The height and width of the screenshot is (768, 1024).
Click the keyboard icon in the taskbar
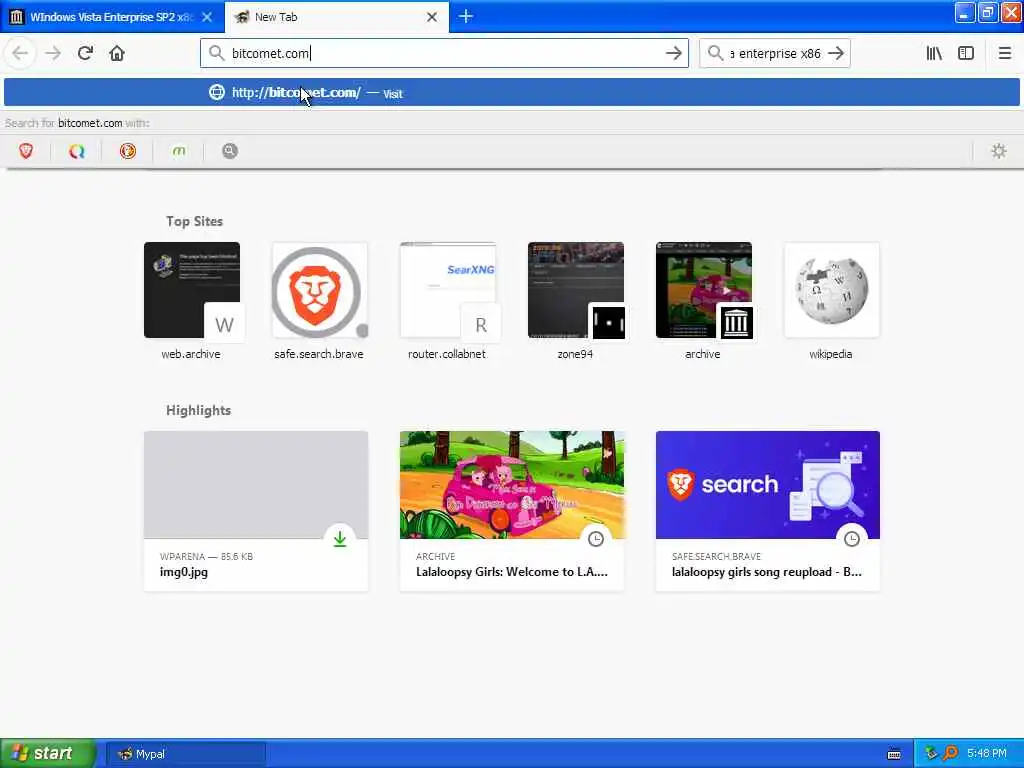click(x=894, y=754)
